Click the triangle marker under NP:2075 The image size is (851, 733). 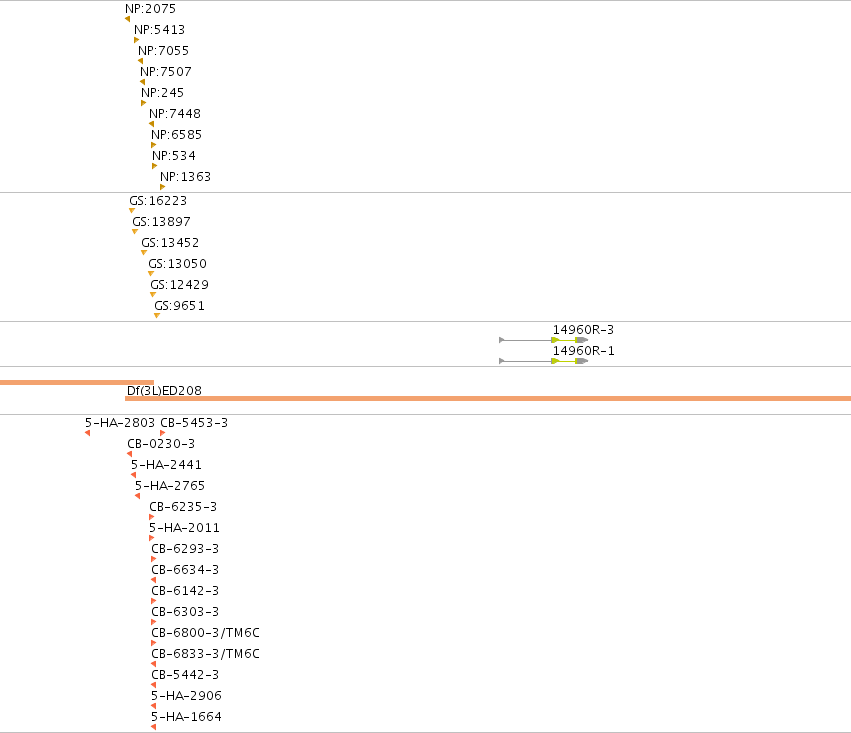[x=128, y=19]
